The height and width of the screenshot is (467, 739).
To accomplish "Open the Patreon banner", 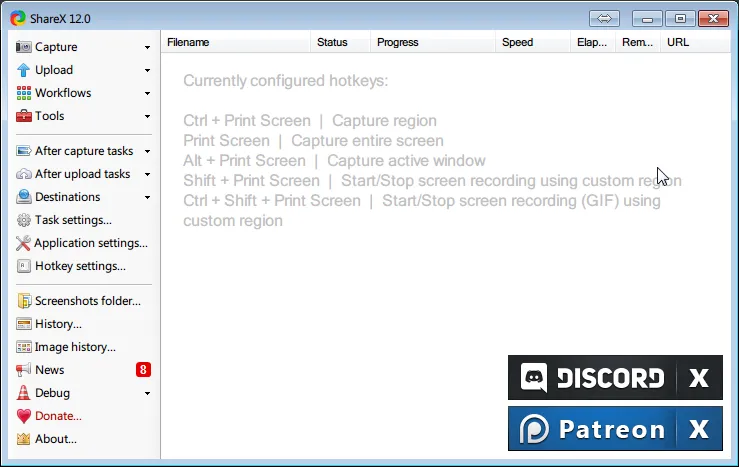I will tap(592, 429).
